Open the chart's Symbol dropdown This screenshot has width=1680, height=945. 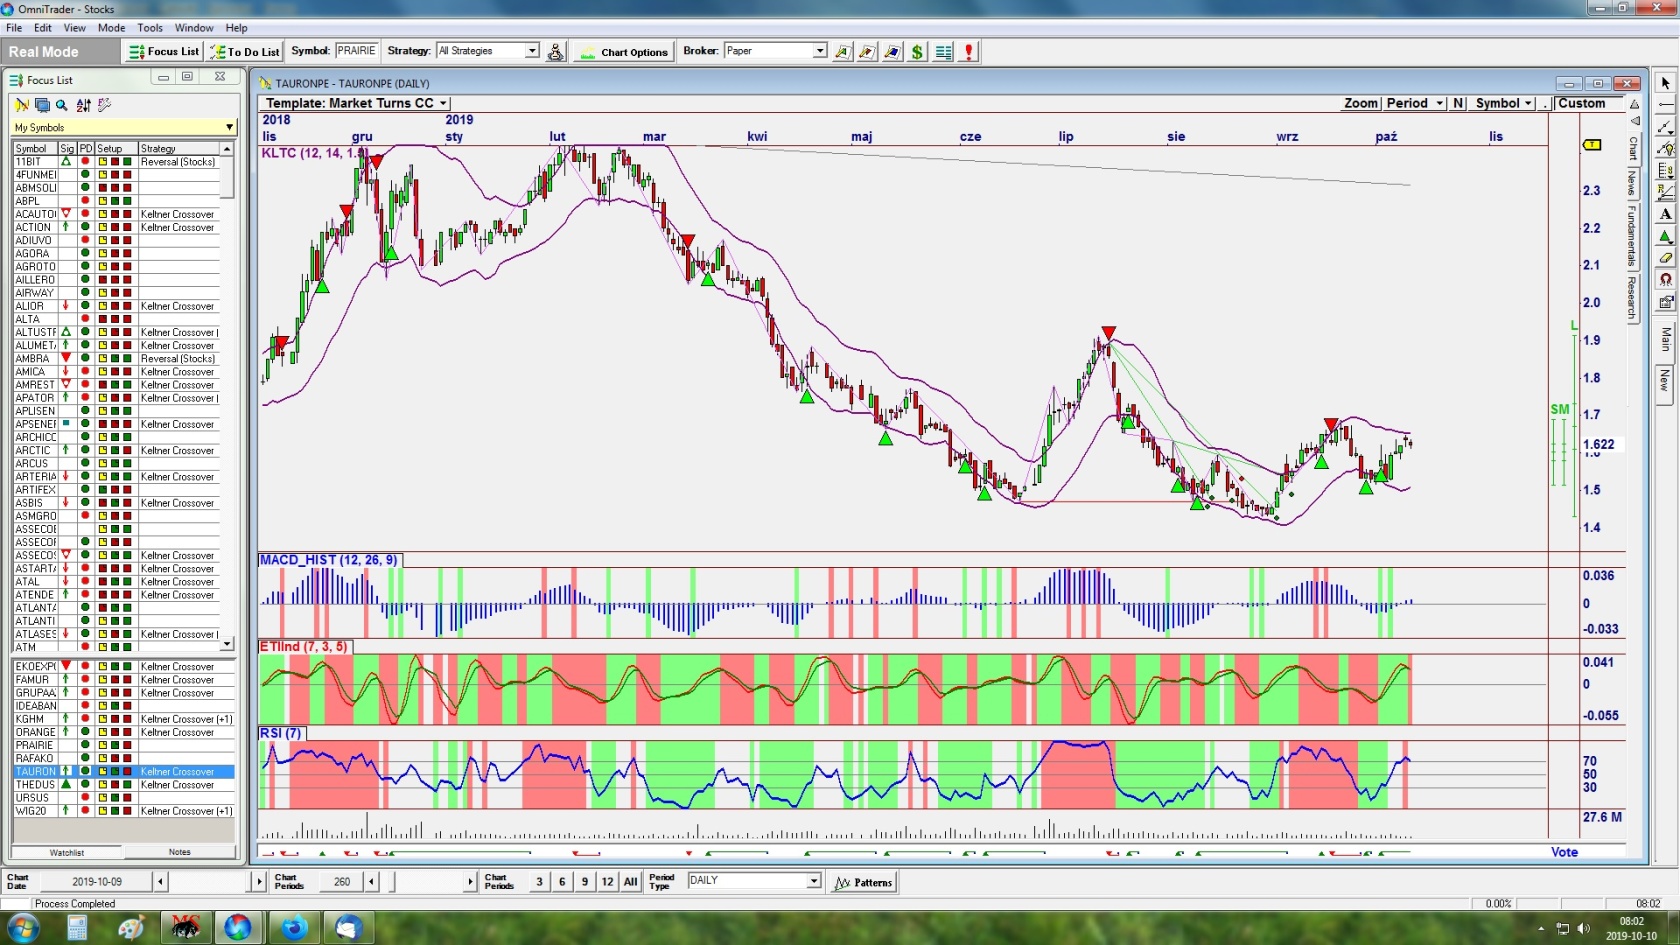(1503, 103)
